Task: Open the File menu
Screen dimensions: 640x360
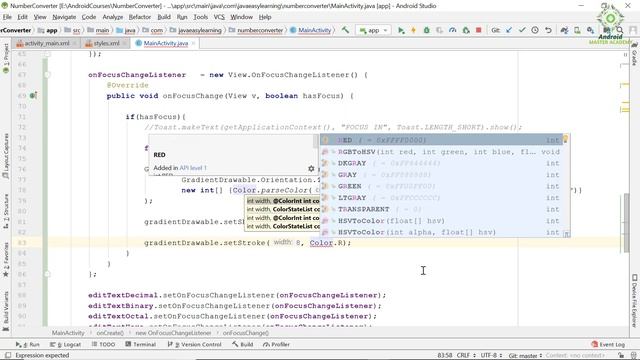Action: click(x=7, y=17)
